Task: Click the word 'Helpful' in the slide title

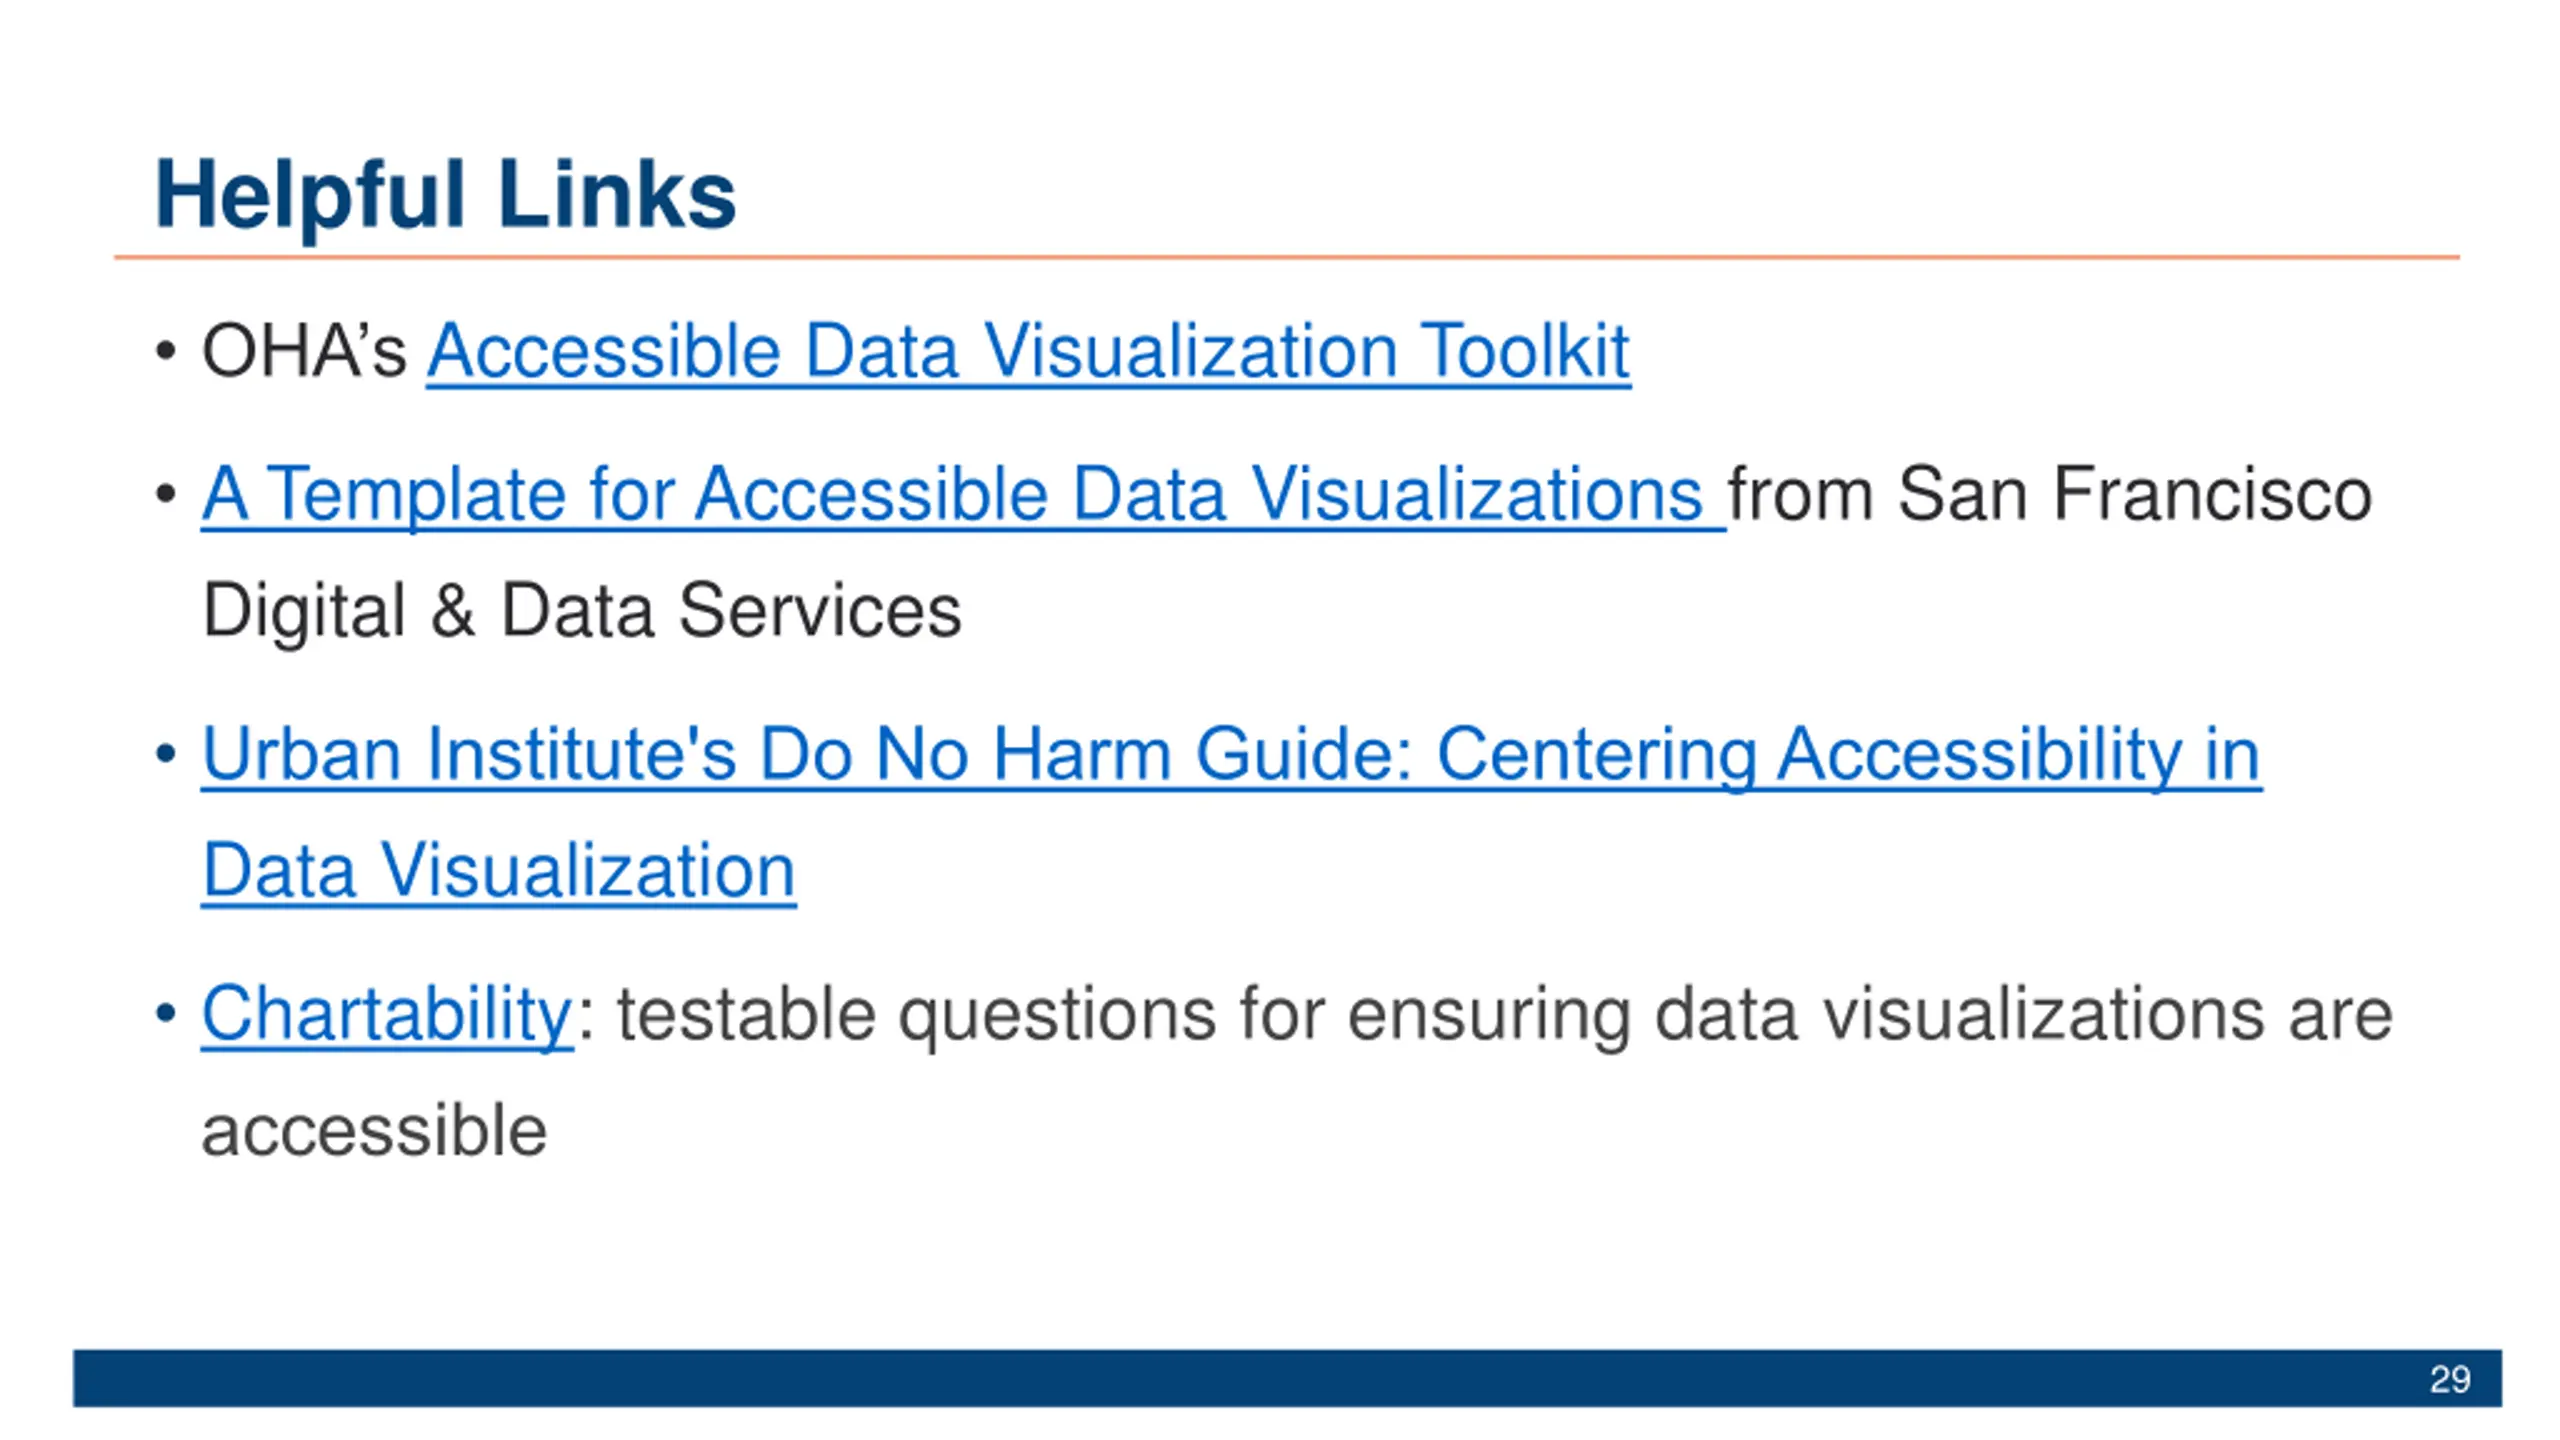Action: click(310, 197)
